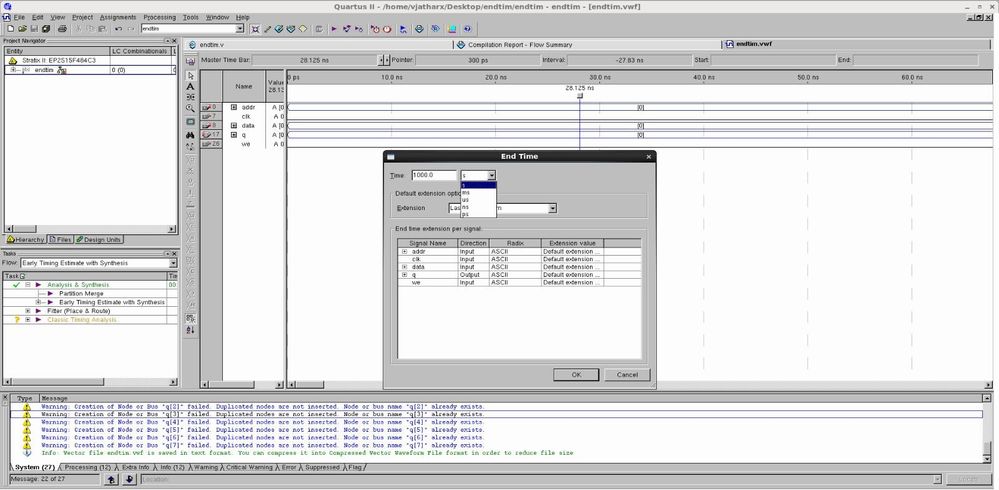Screen dimensions: 999x490
Task: Click the Stratix II warning triangle icon
Action: point(13,61)
